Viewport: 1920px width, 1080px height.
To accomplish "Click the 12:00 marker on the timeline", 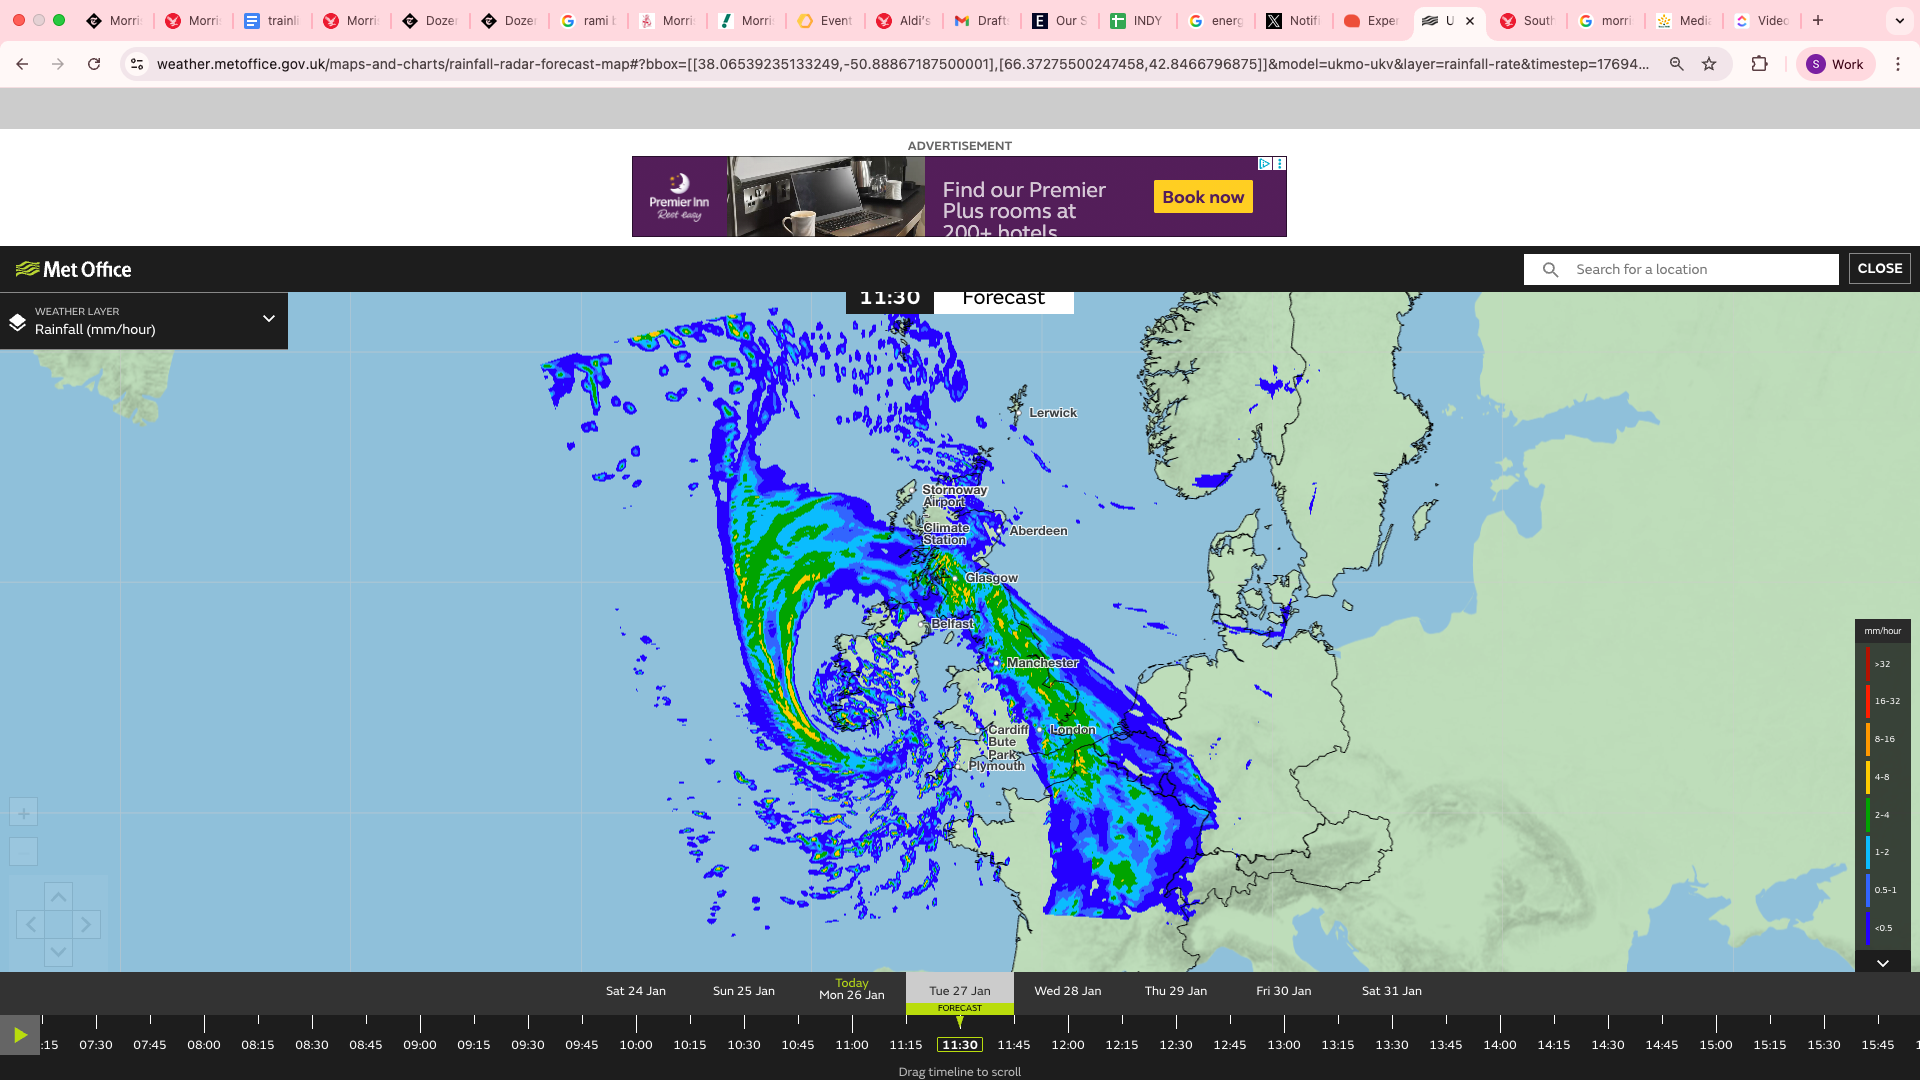I will [x=1068, y=1044].
